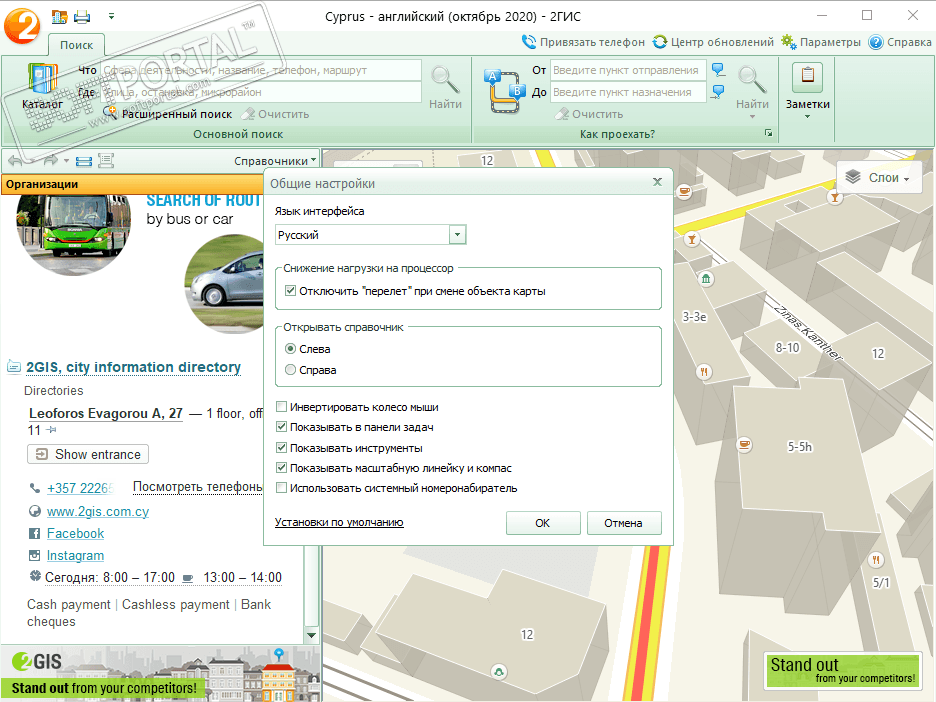Click the blue list view icon in directory toolbar
This screenshot has height=702, width=936.
(x=84, y=161)
